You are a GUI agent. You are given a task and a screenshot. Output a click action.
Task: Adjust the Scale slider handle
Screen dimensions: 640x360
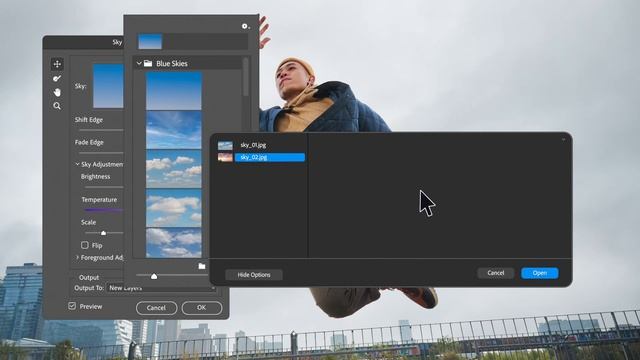click(103, 233)
